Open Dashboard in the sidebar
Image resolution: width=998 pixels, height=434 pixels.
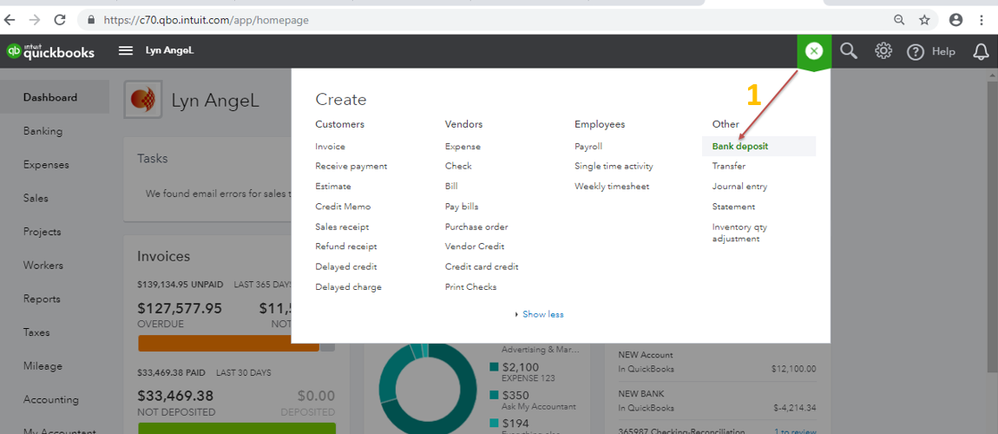(55, 97)
